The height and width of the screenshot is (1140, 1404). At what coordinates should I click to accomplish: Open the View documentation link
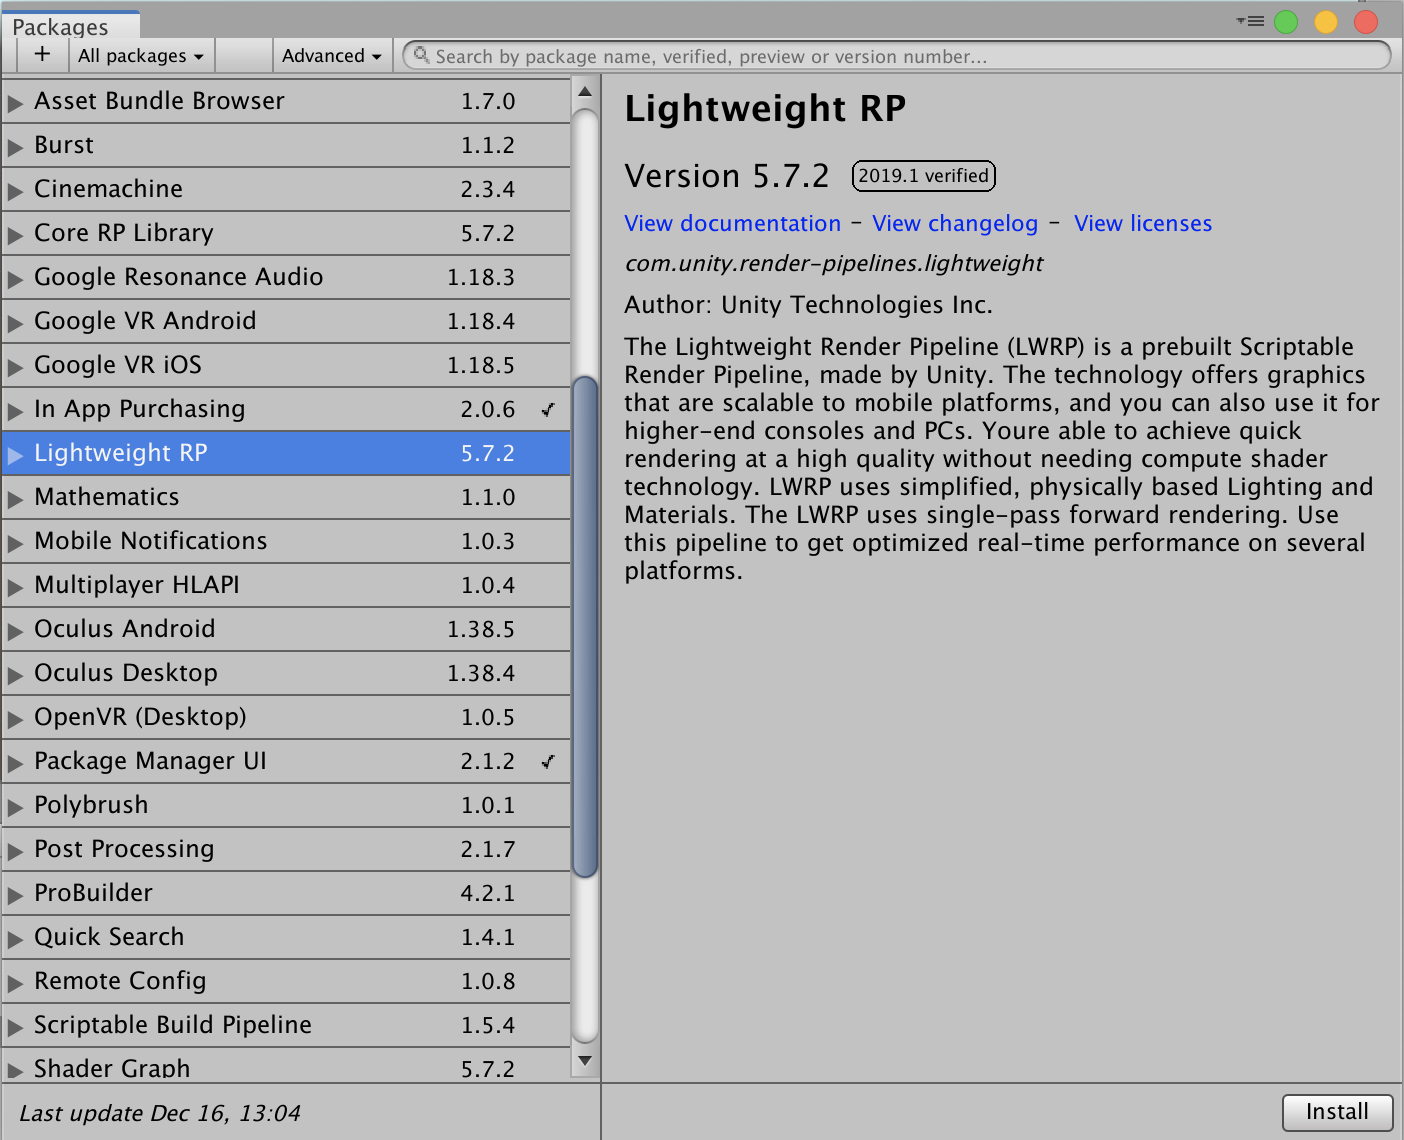[732, 224]
